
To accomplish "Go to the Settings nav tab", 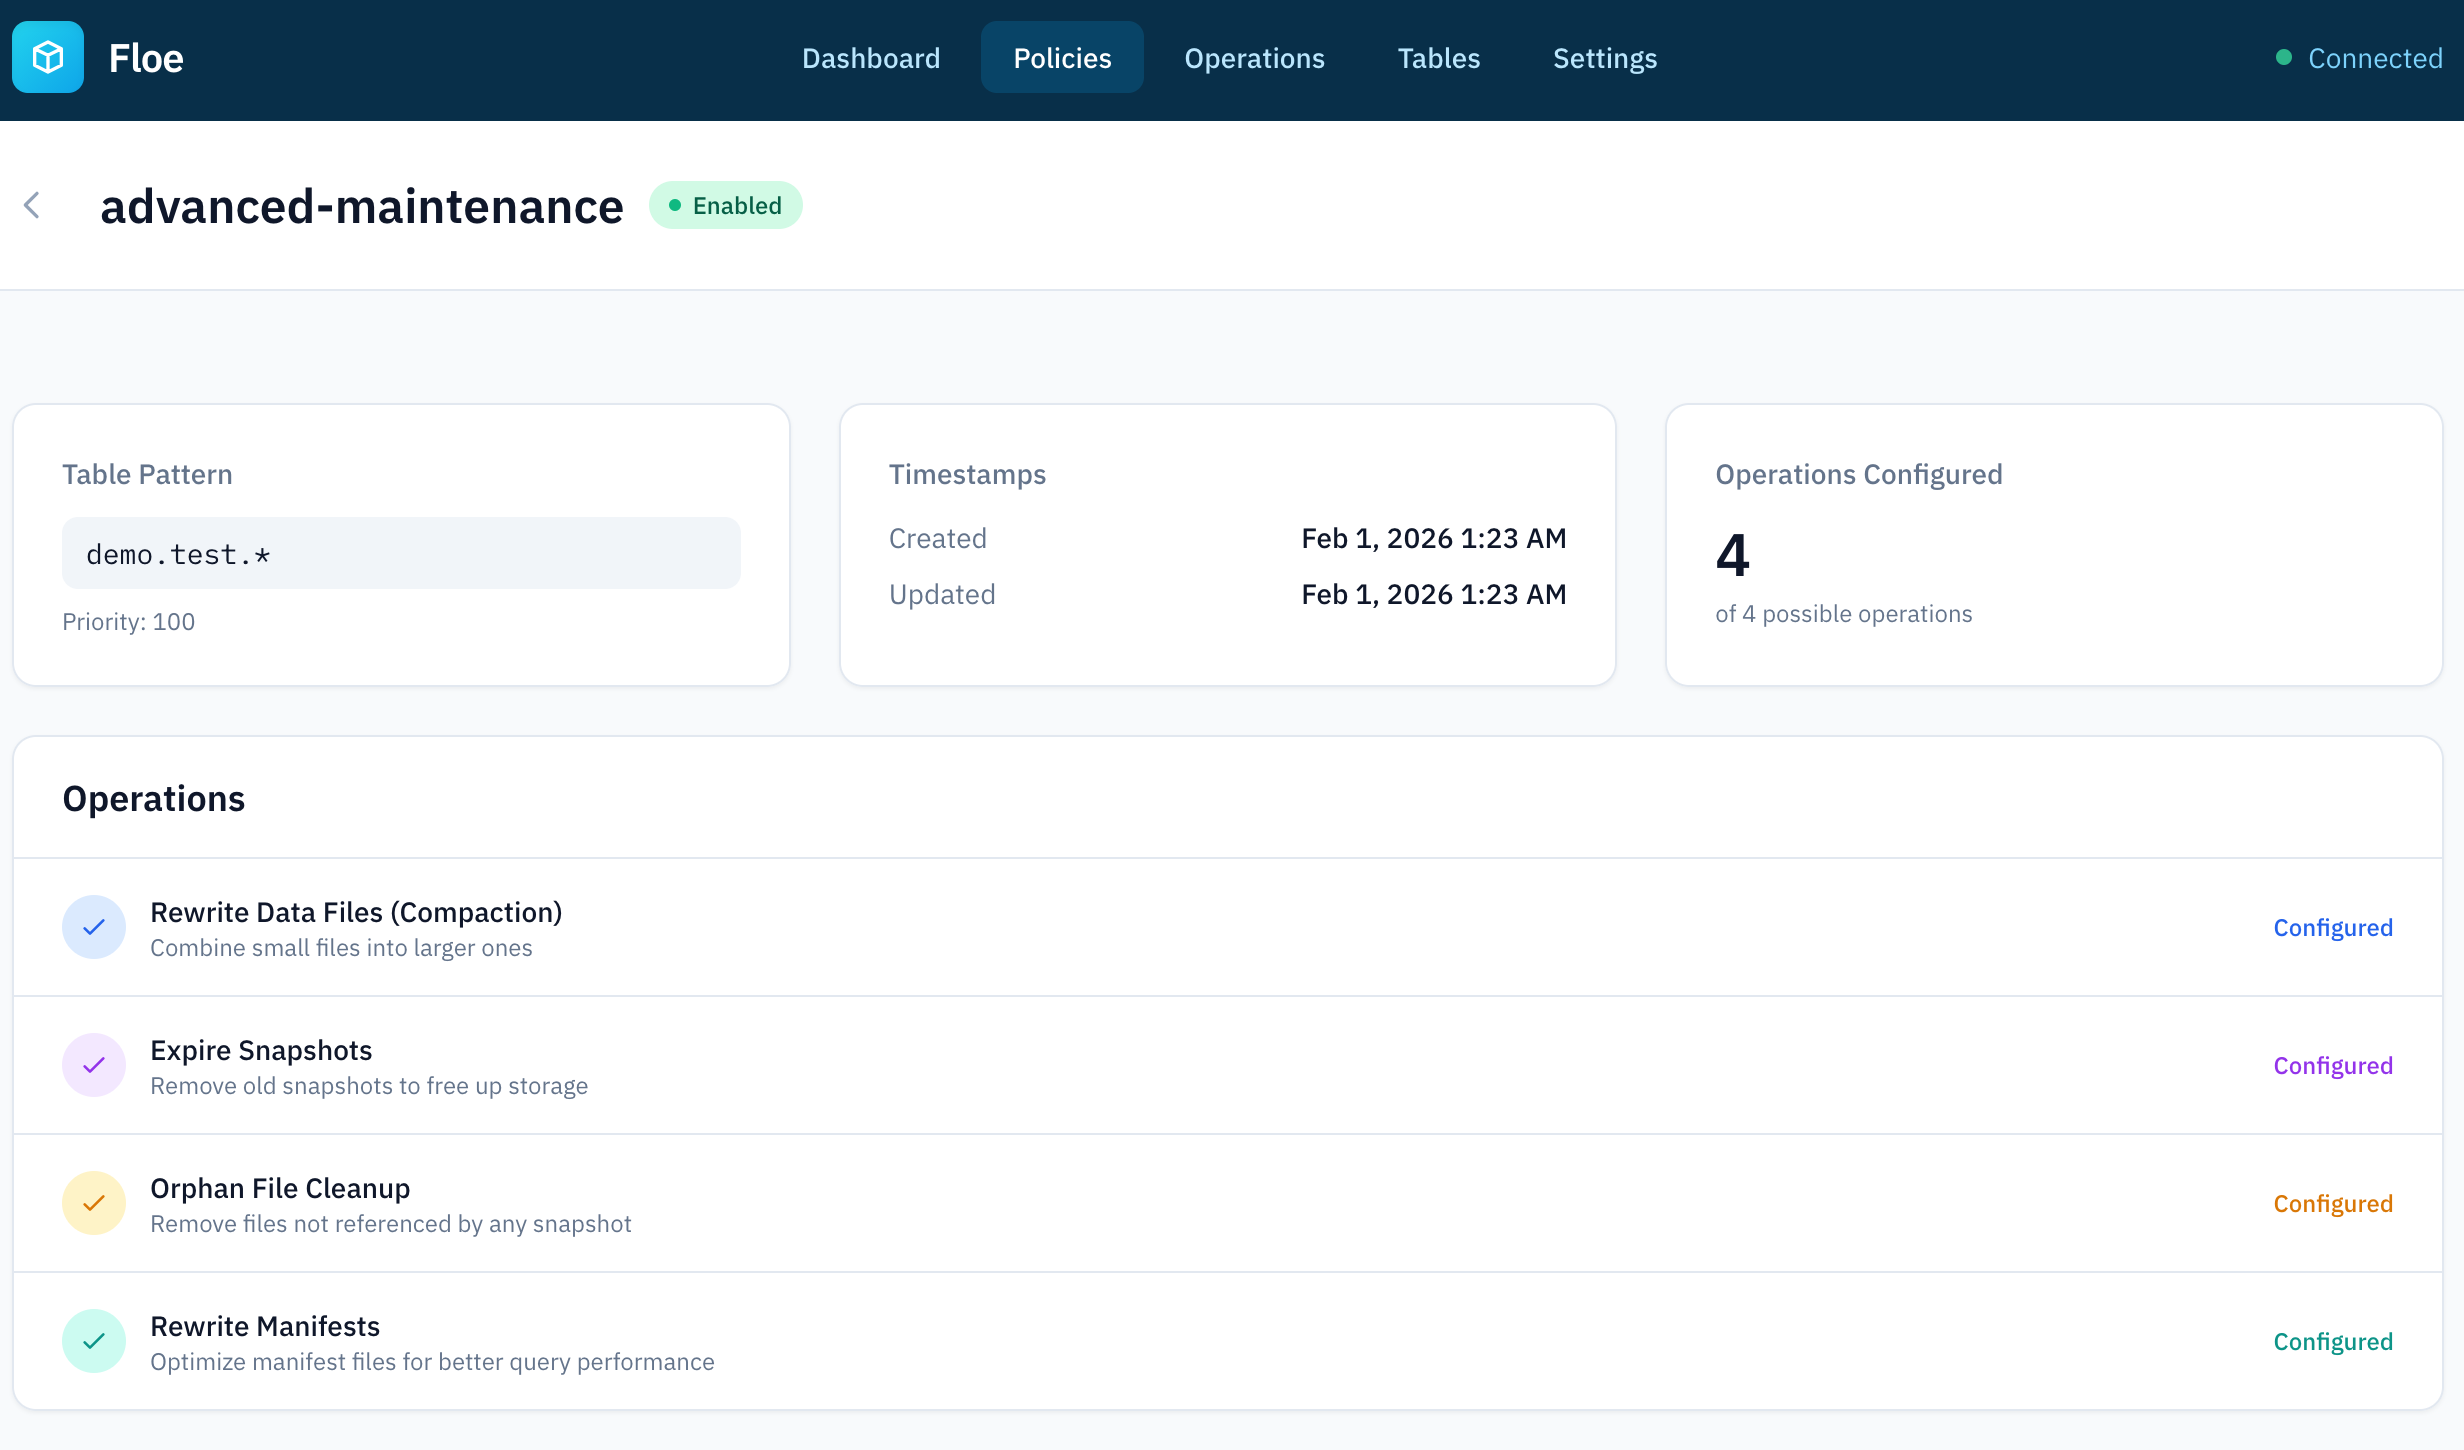I will [1604, 58].
